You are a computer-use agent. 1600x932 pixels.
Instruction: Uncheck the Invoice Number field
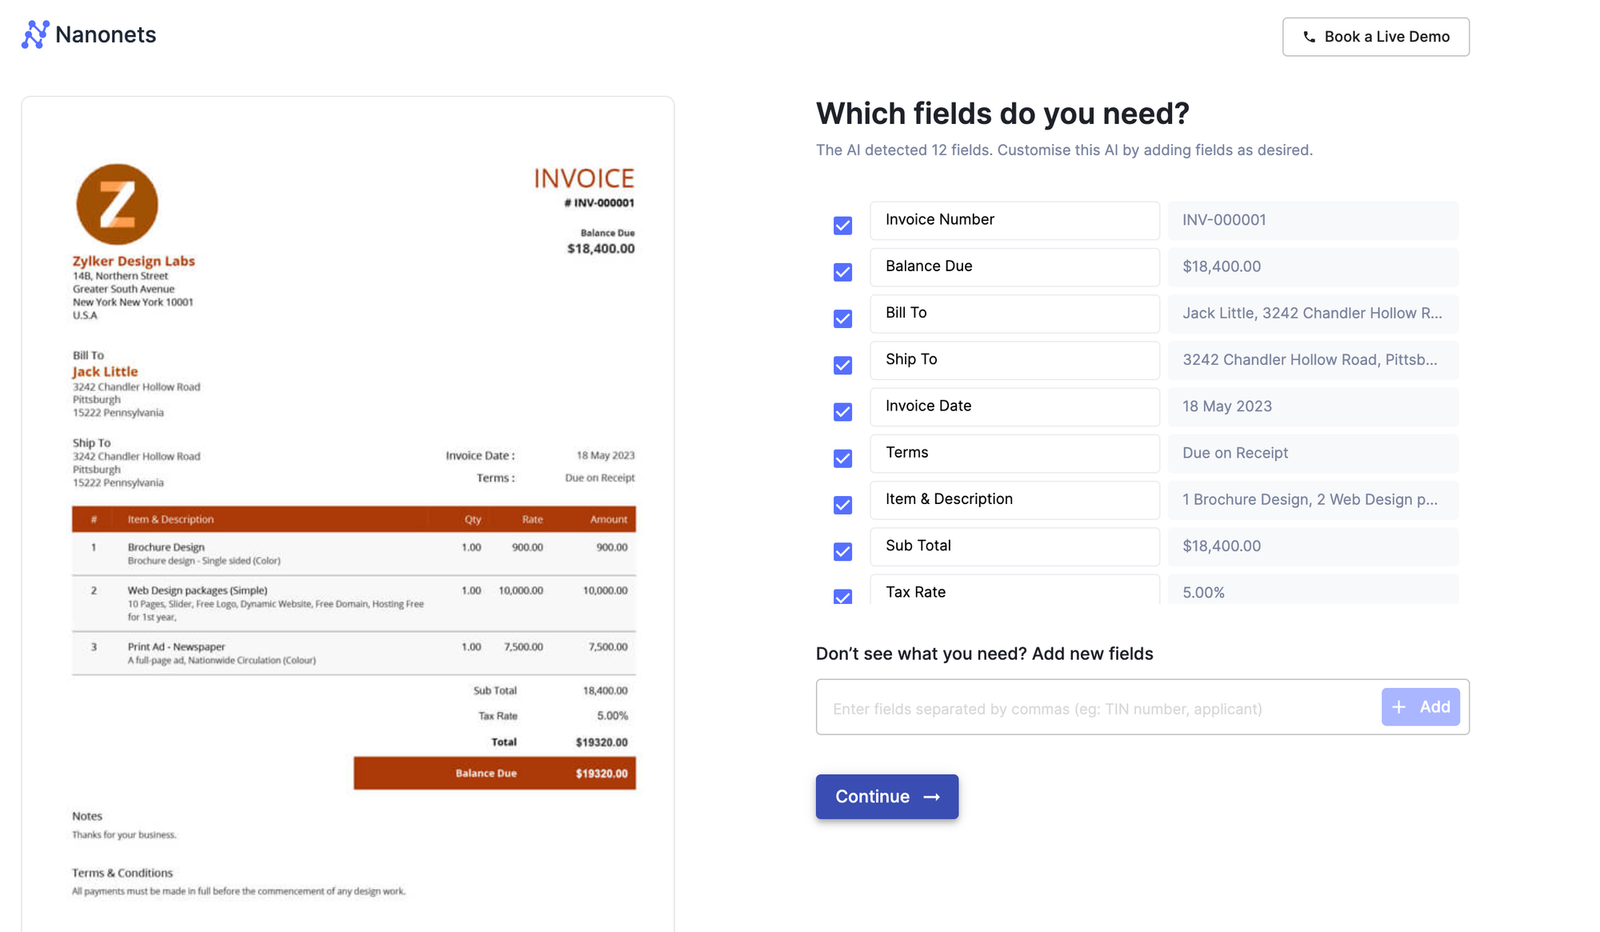(842, 225)
